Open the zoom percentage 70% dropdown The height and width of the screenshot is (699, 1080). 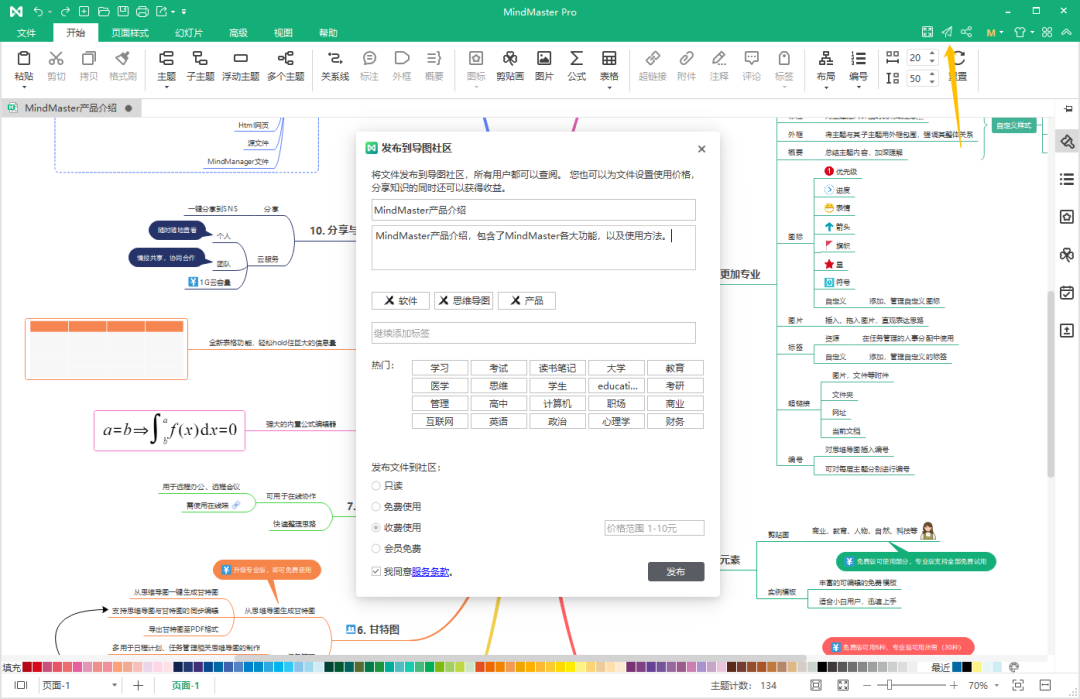pyautogui.click(x=997, y=686)
